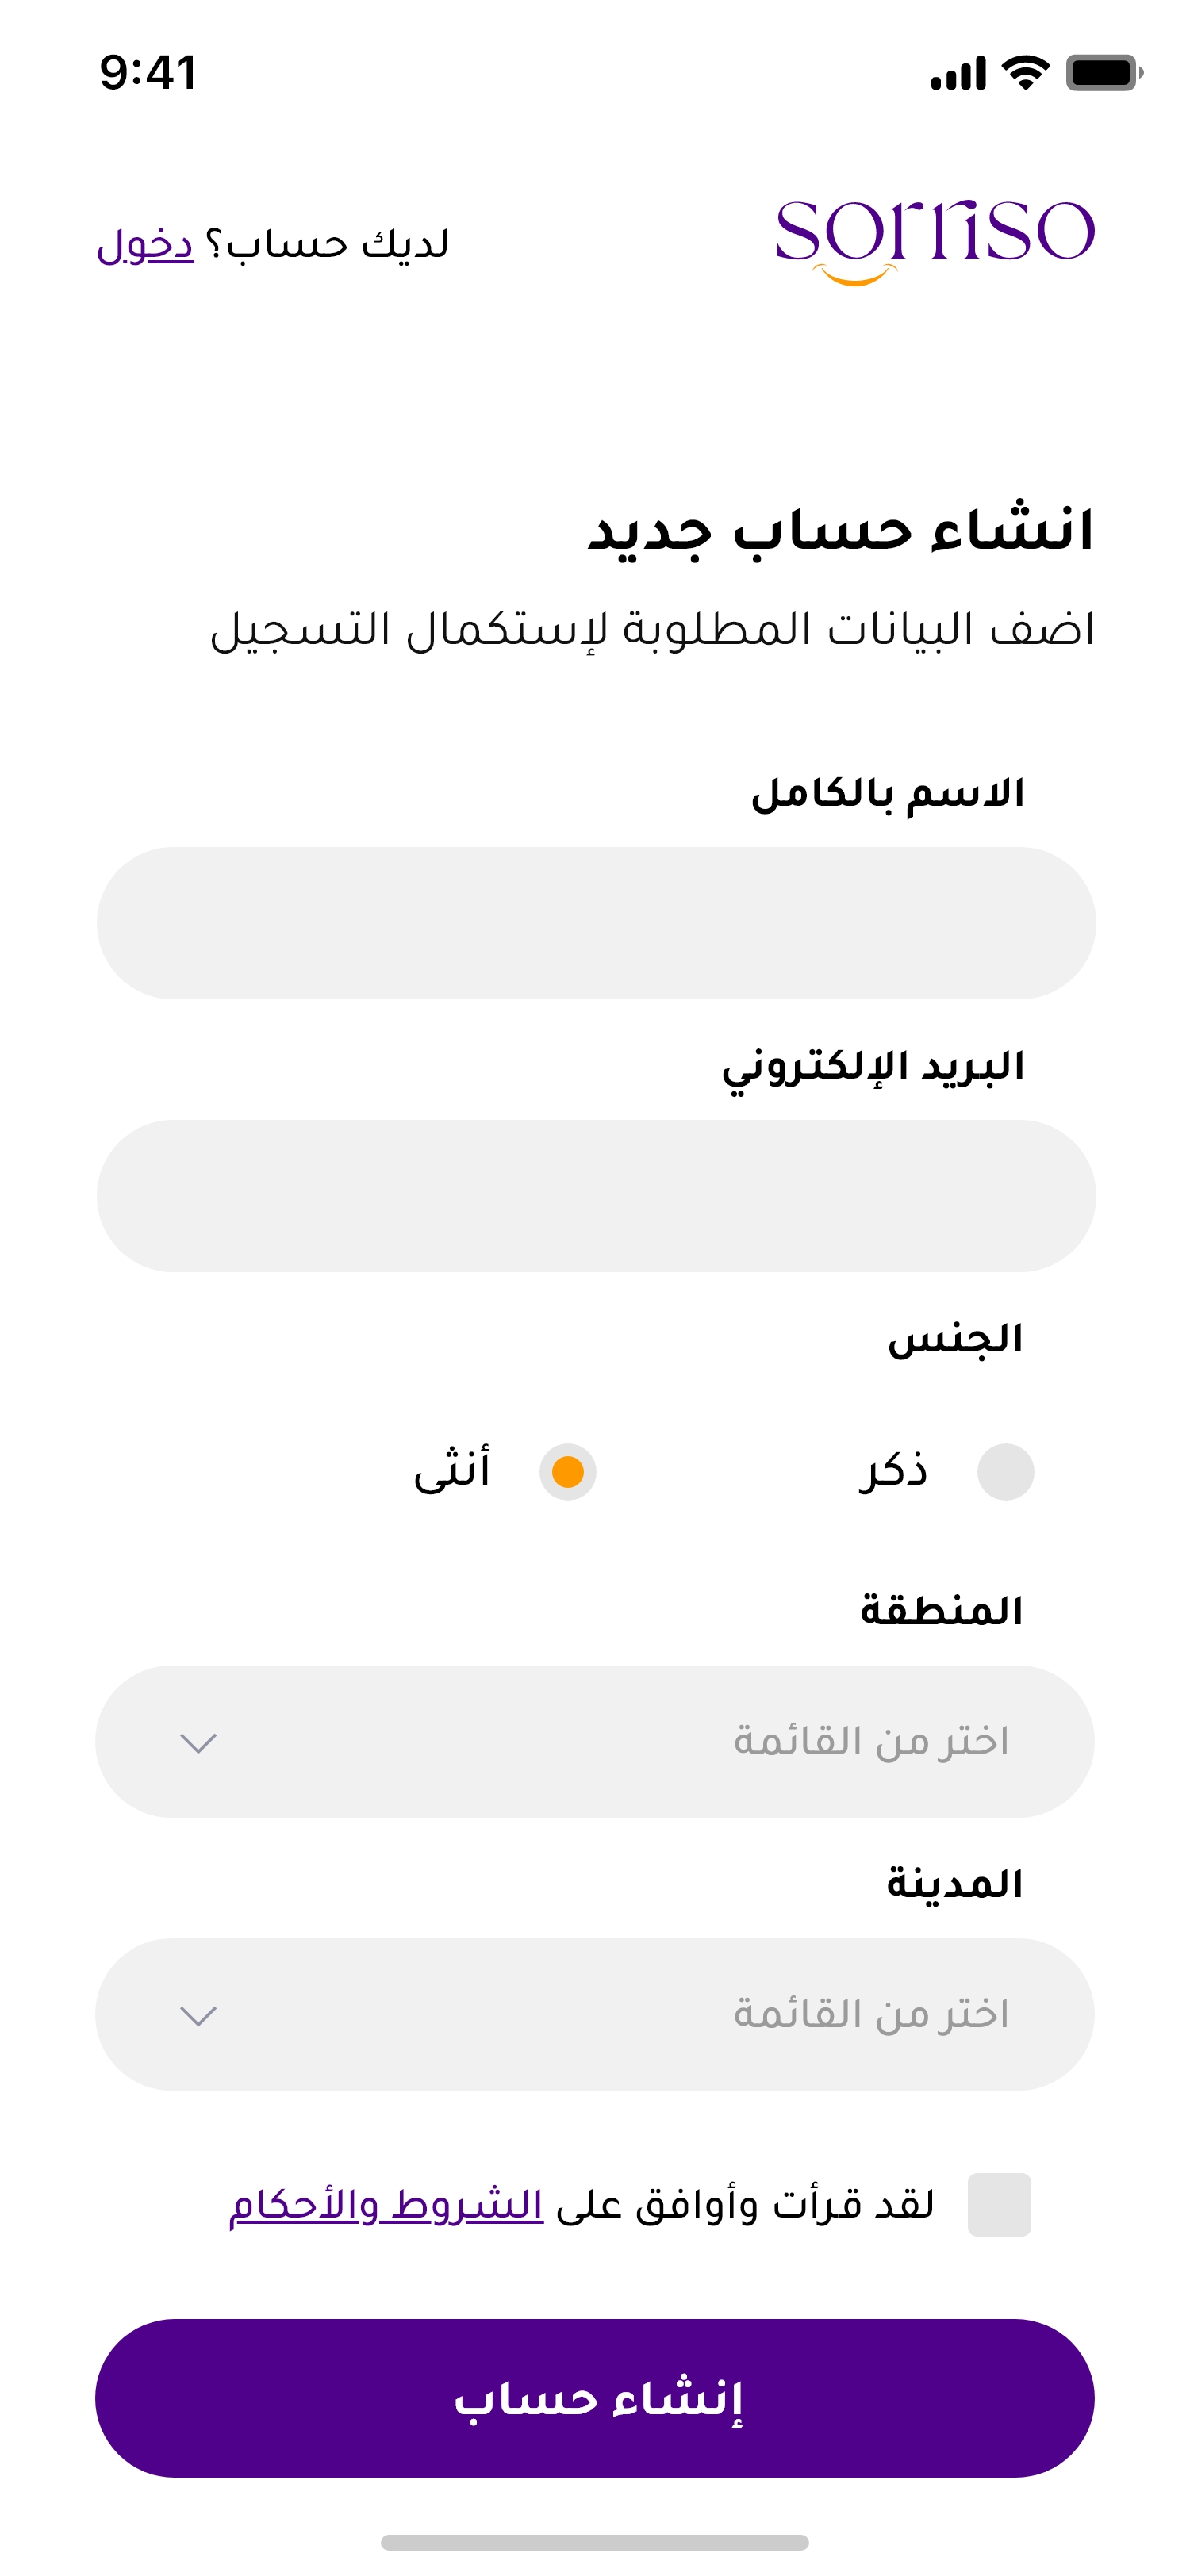Tap the home indicator bar
Viewport: 1190px width, 2576px height.
(x=595, y=2542)
